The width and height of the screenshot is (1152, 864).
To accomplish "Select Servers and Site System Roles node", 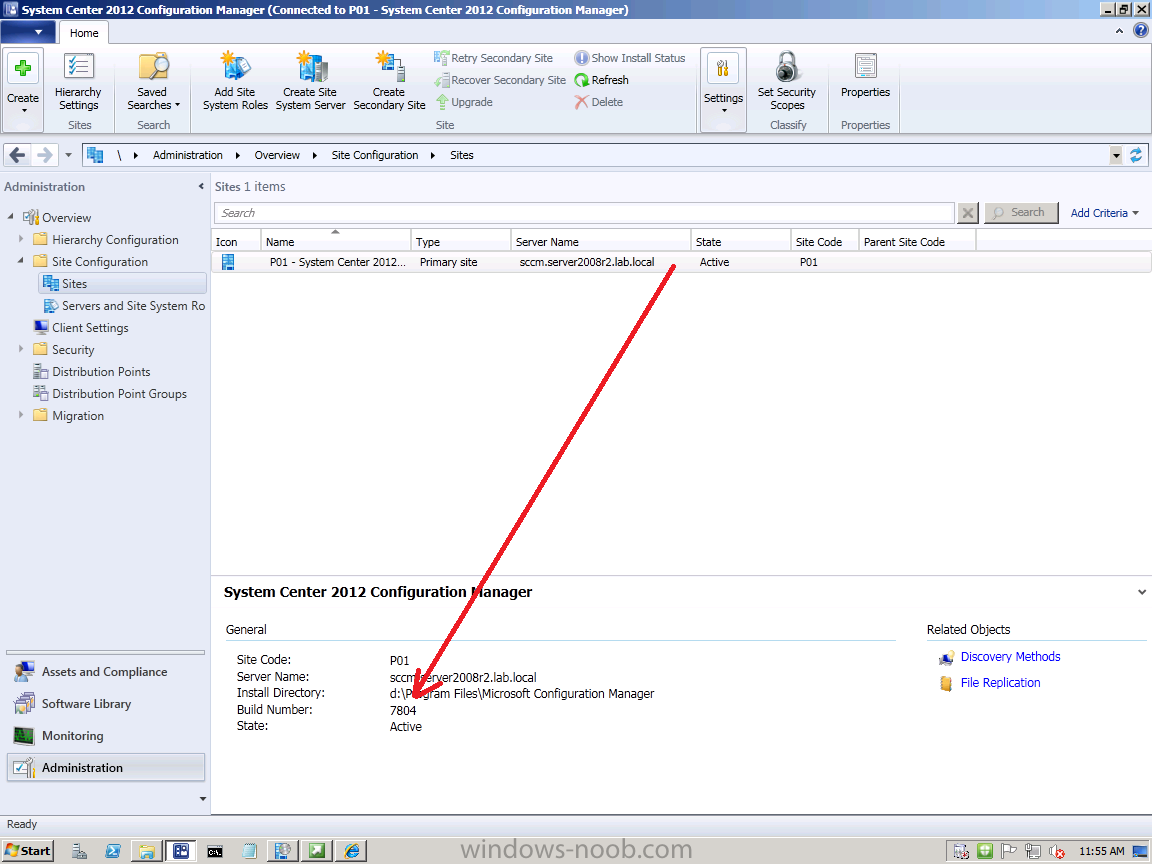I will pos(124,306).
